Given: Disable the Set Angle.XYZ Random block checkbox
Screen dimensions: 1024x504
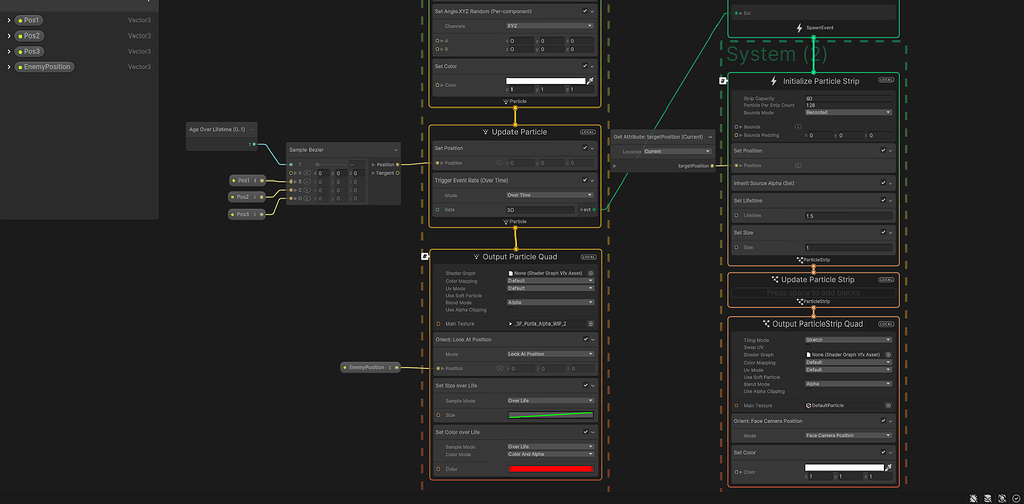Looking at the screenshot, I should click(x=584, y=11).
